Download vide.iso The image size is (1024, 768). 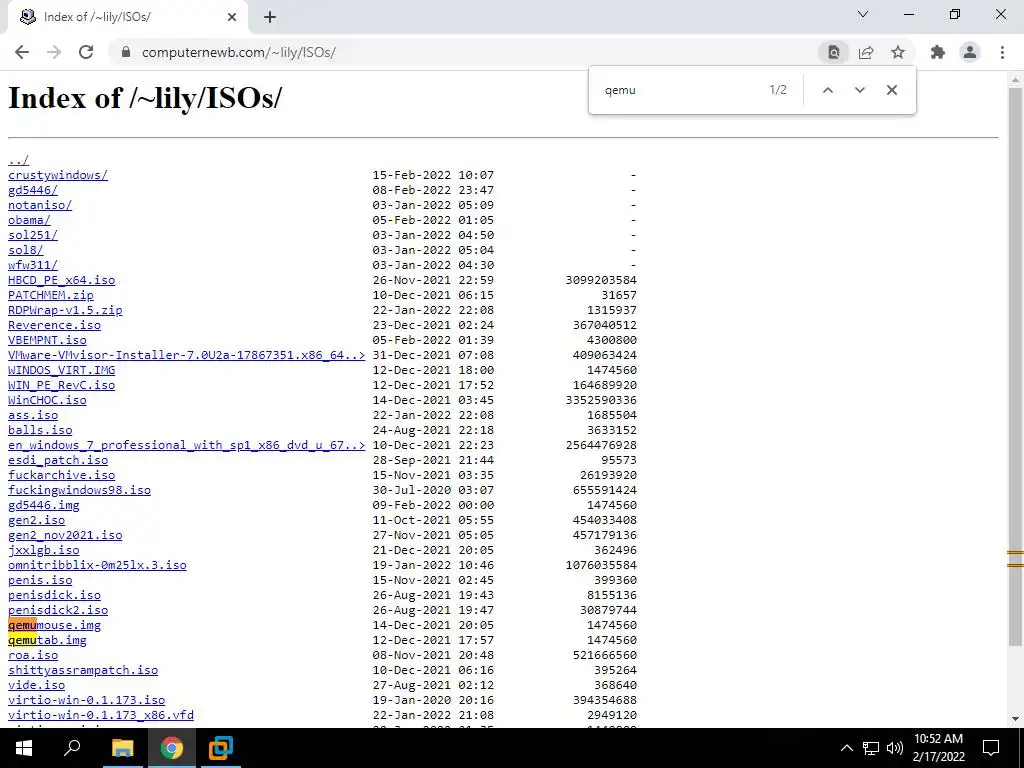coord(37,686)
